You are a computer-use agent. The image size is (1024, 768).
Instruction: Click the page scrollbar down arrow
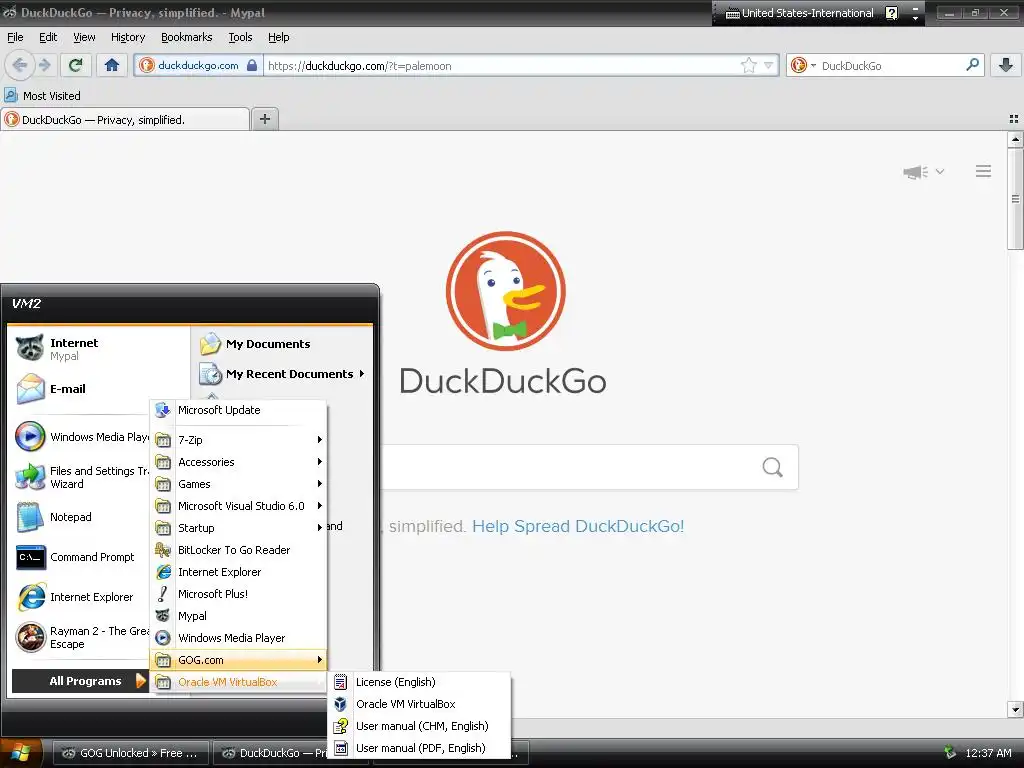pos(1015,710)
